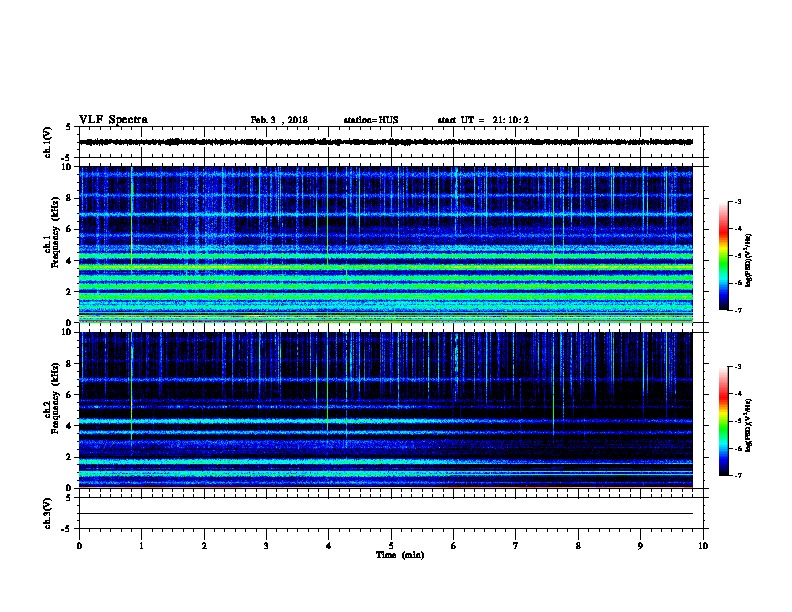Click the time axis tick label "9"

pos(640,546)
